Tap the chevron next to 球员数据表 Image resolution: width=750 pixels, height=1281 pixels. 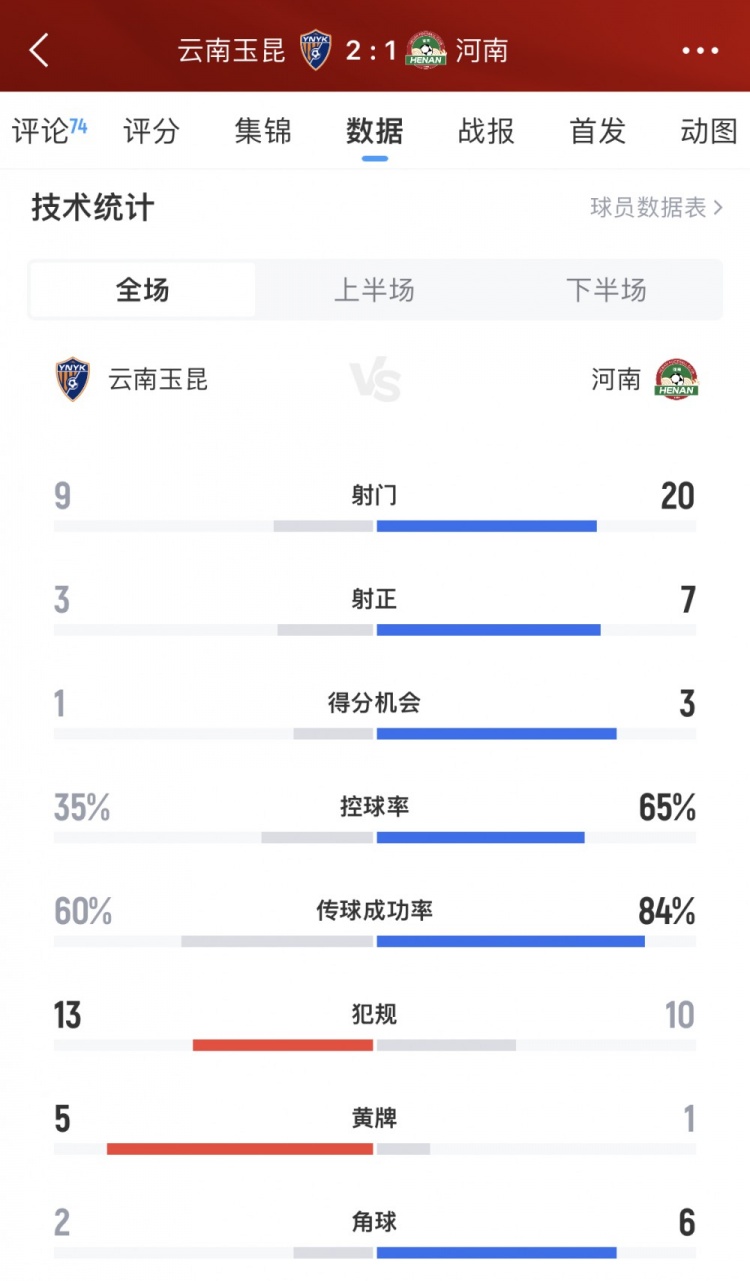coord(717,208)
